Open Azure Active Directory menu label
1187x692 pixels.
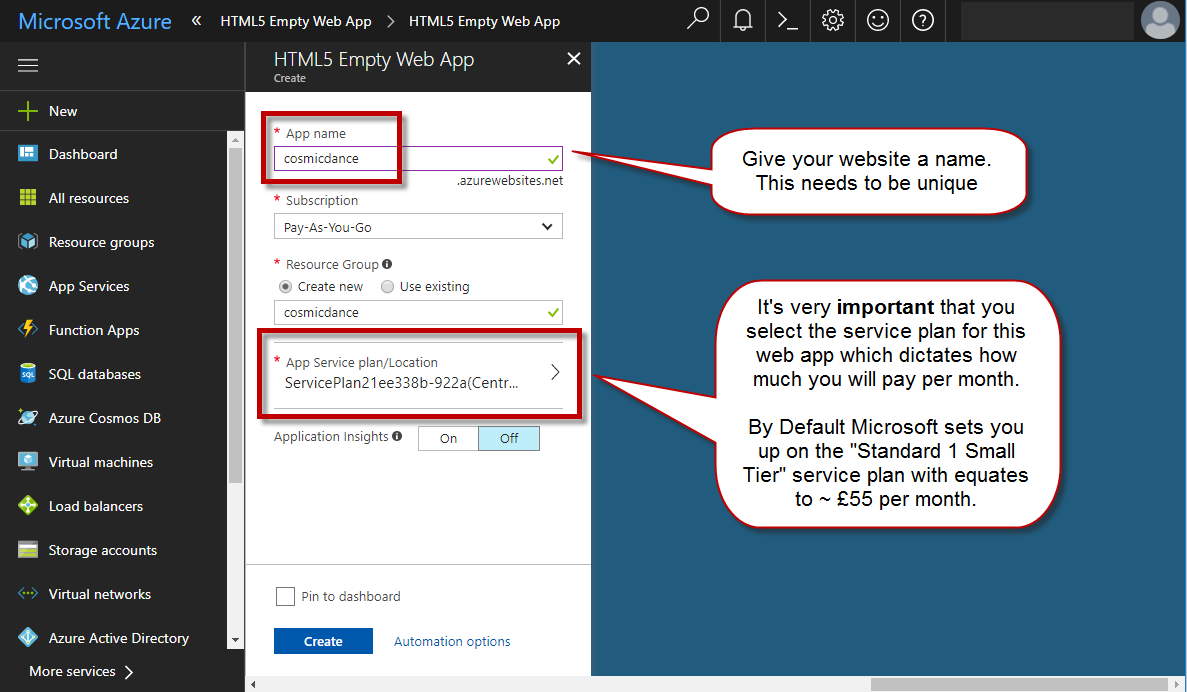(118, 638)
